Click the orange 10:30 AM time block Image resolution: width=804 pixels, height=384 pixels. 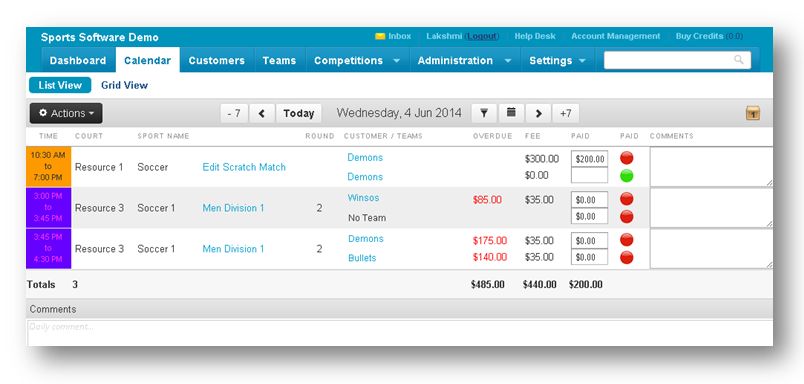[48, 167]
